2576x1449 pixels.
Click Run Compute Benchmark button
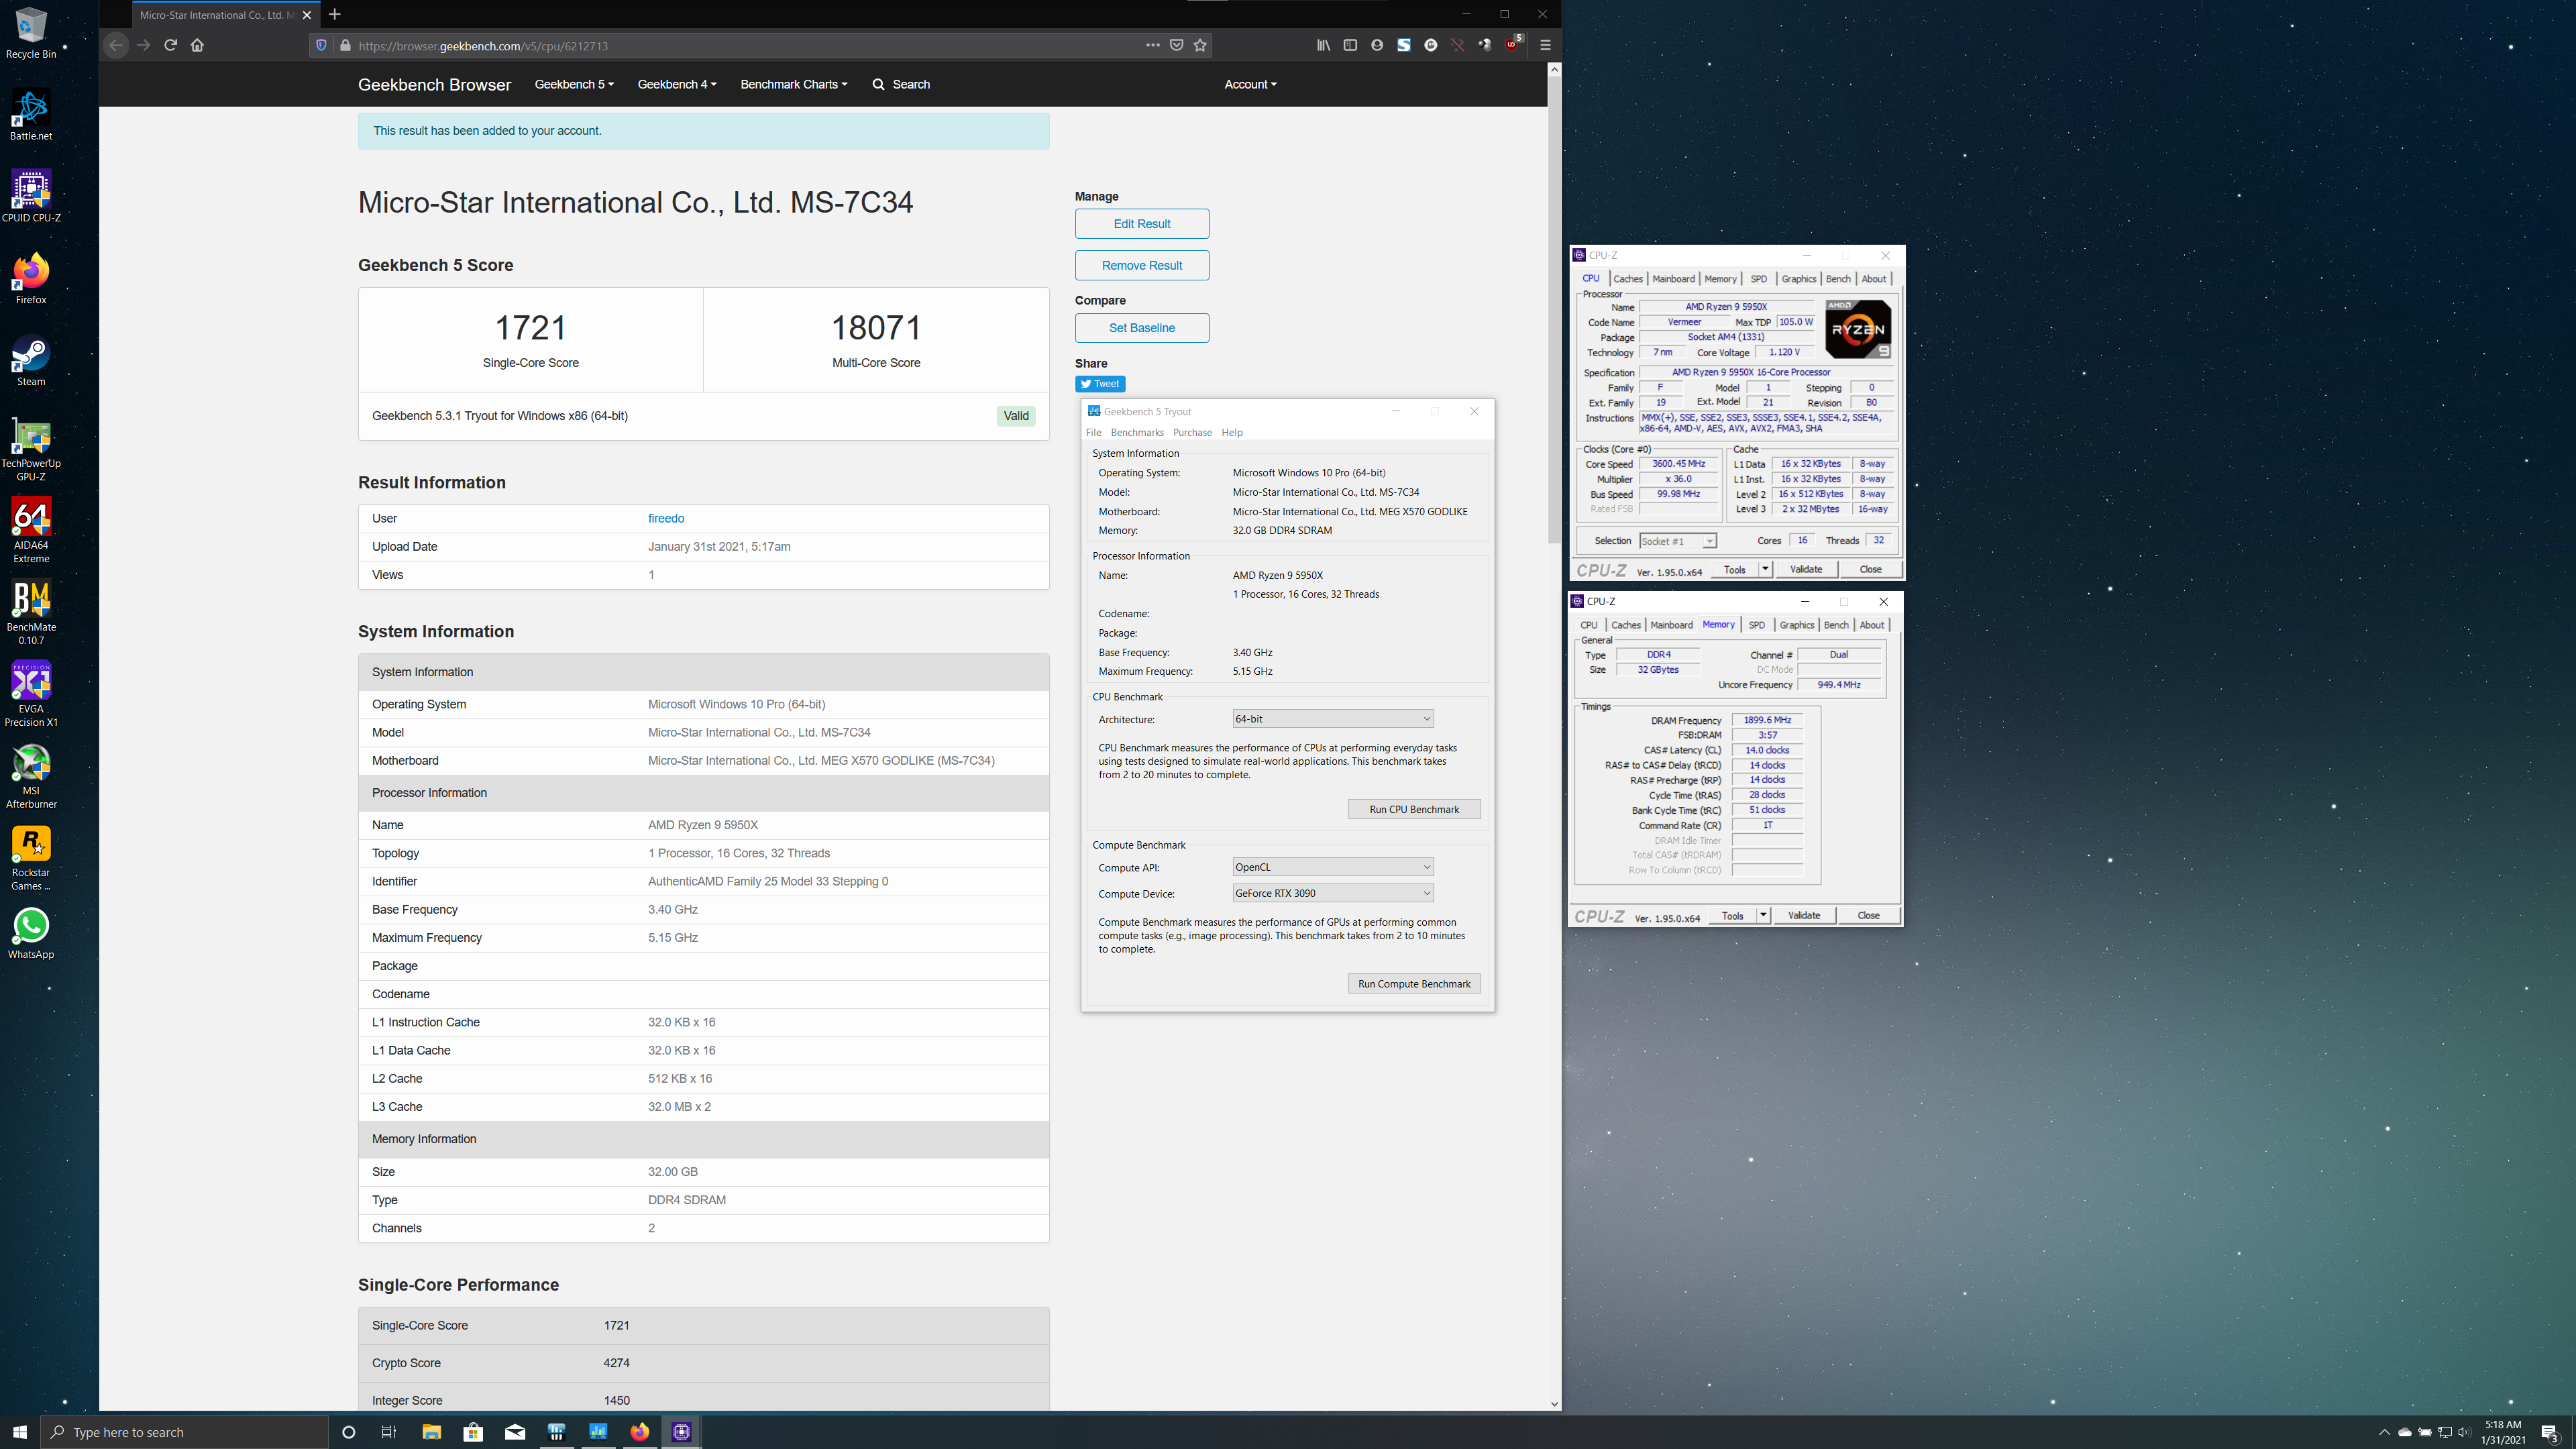[x=1414, y=984]
